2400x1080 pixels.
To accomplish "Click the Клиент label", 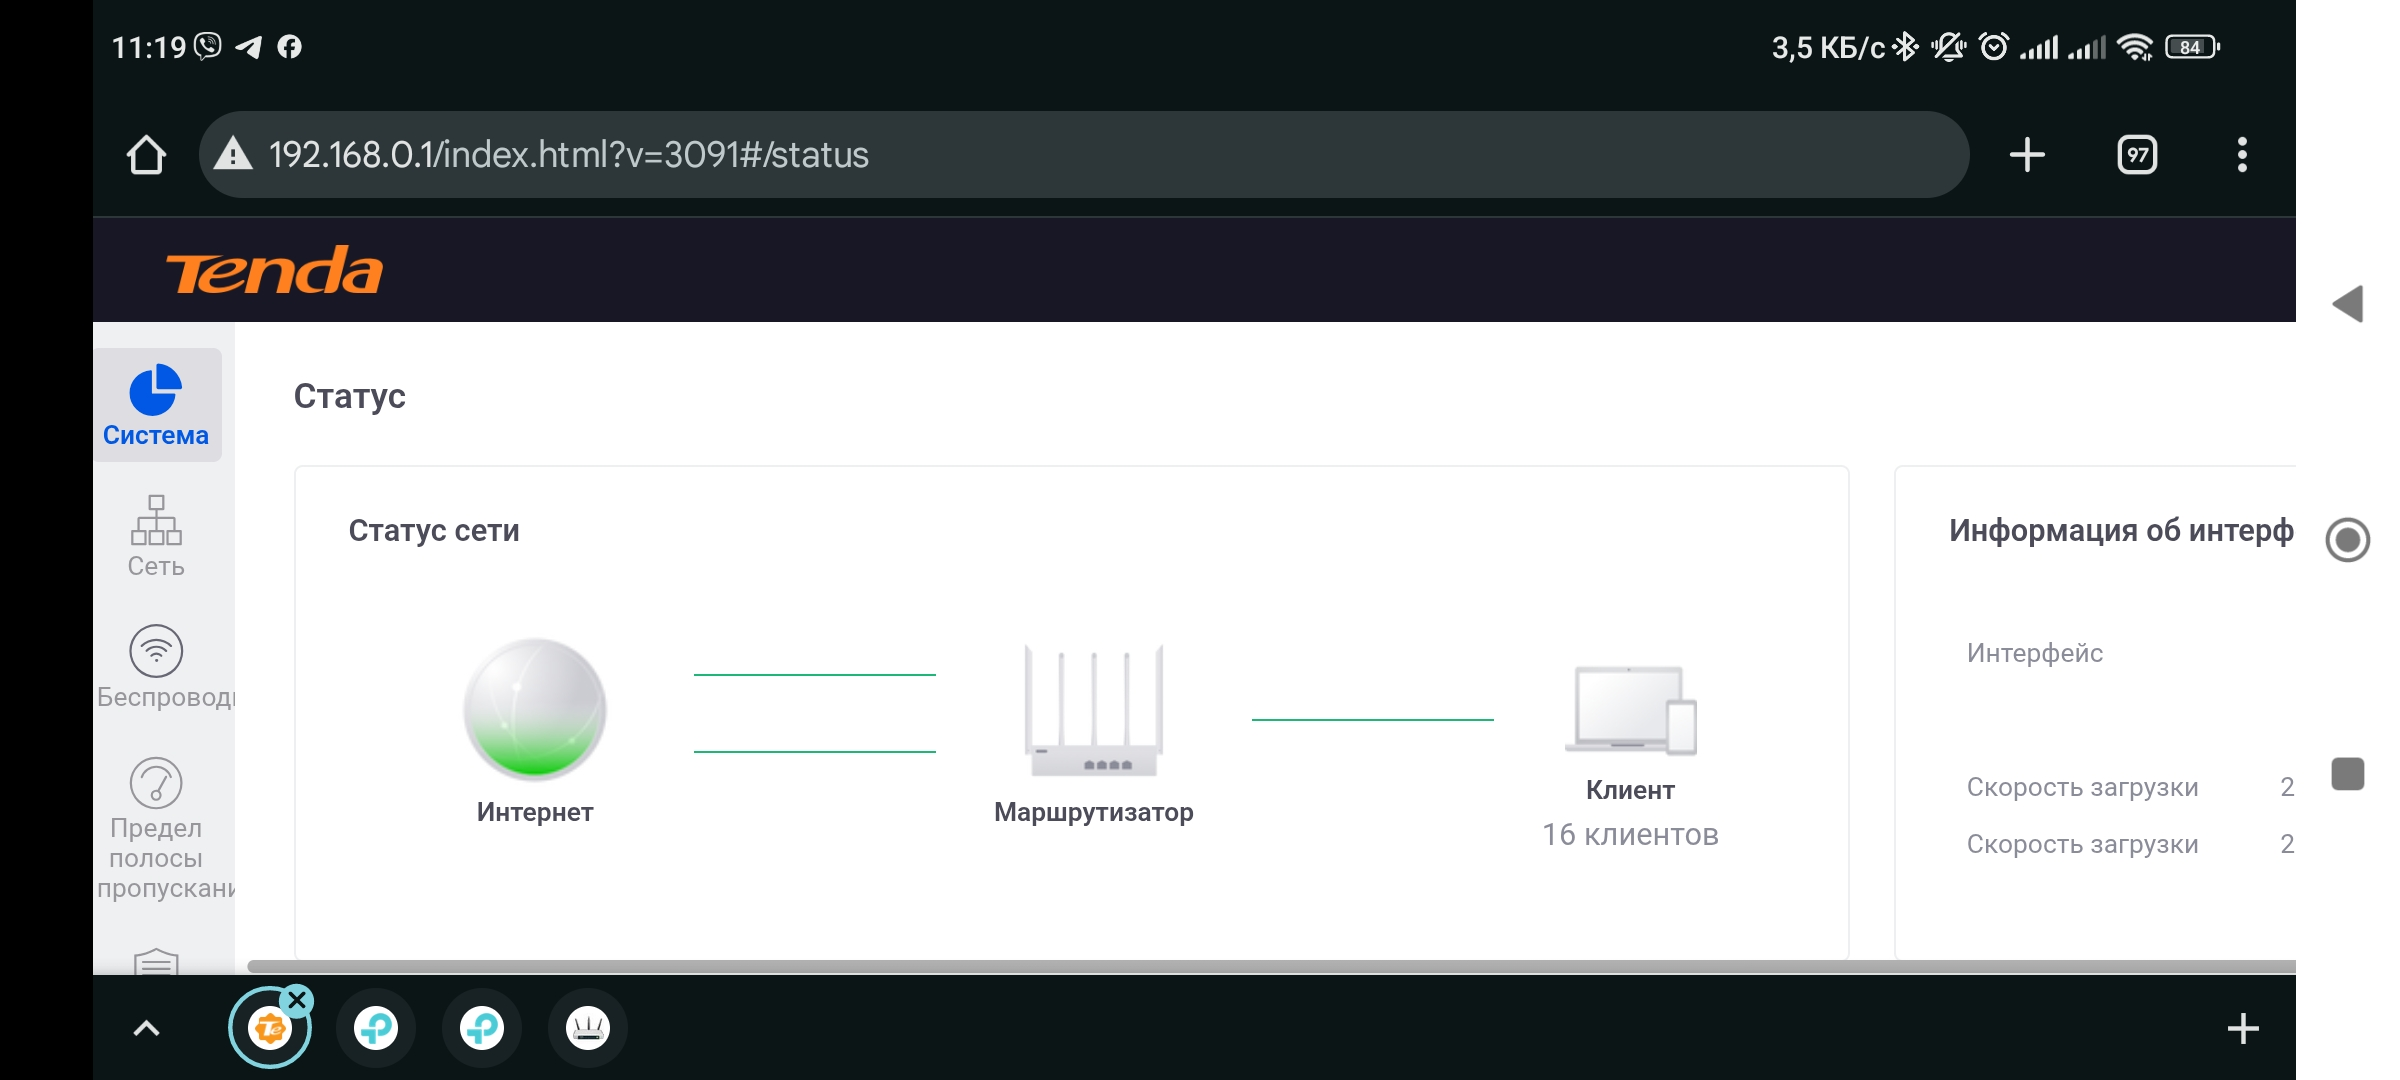I will click(1630, 790).
